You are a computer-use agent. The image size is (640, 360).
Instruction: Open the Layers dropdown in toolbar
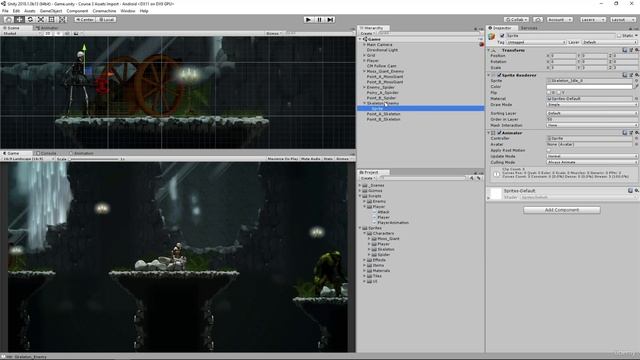point(593,20)
